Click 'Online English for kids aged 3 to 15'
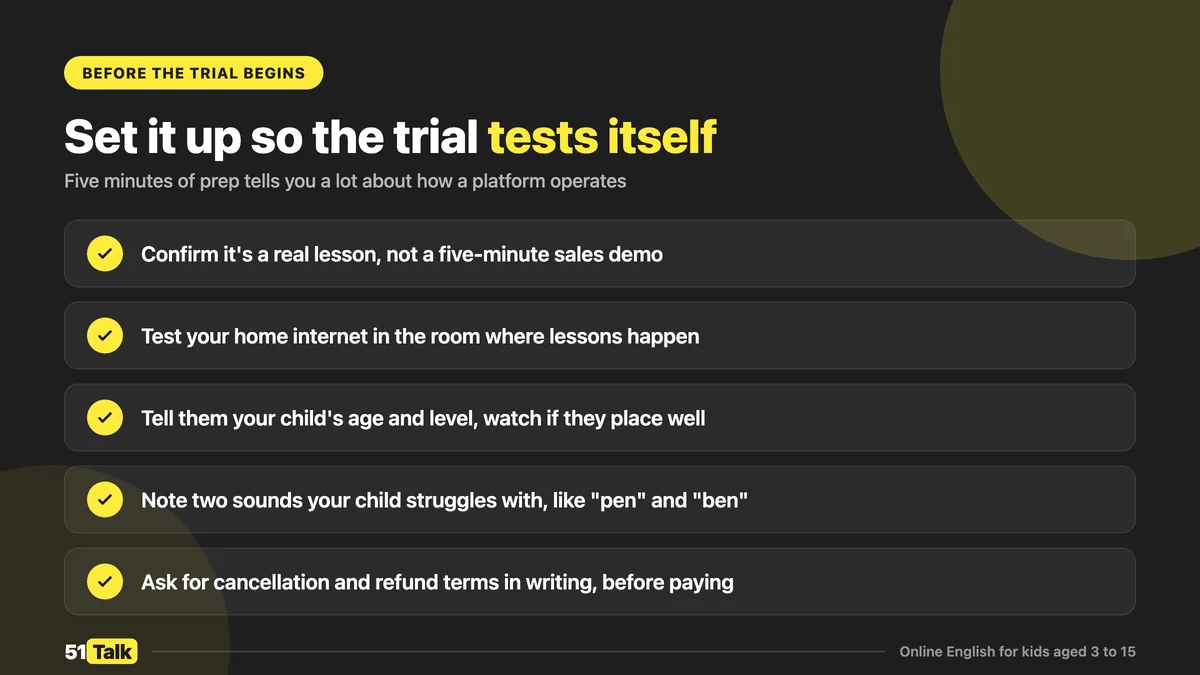 tap(1017, 652)
